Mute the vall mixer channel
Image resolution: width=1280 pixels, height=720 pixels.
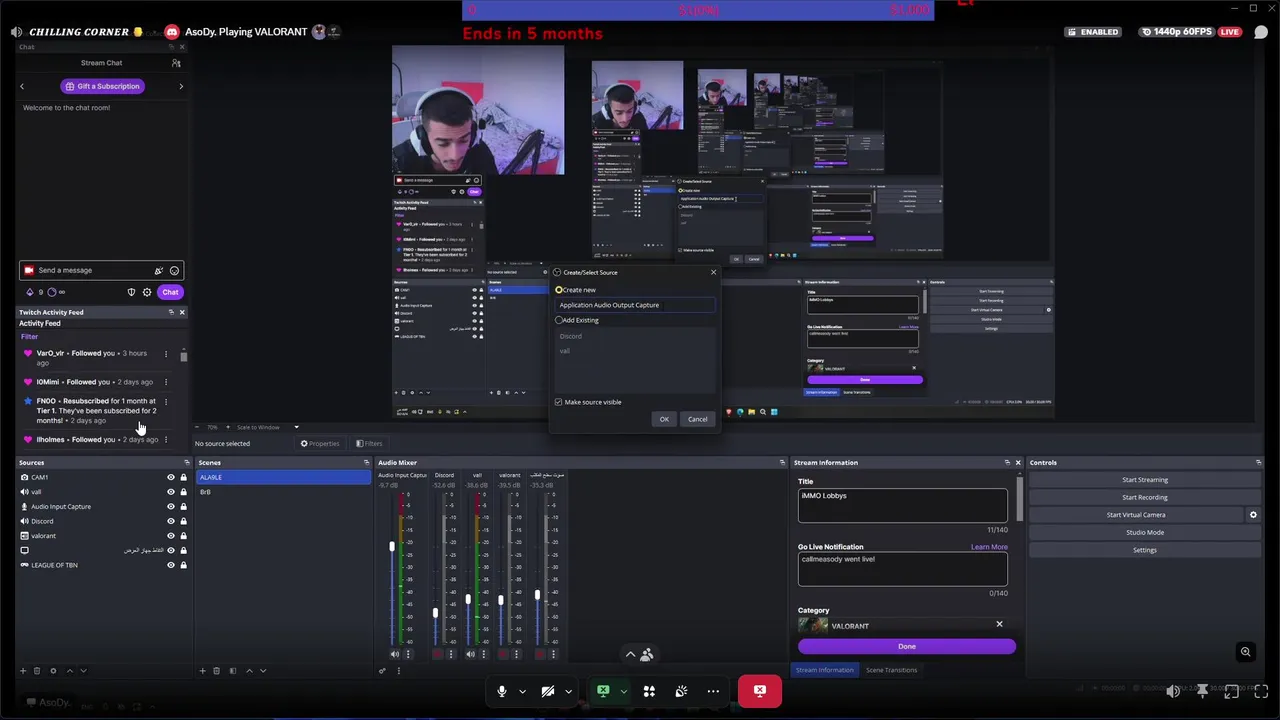click(x=470, y=654)
